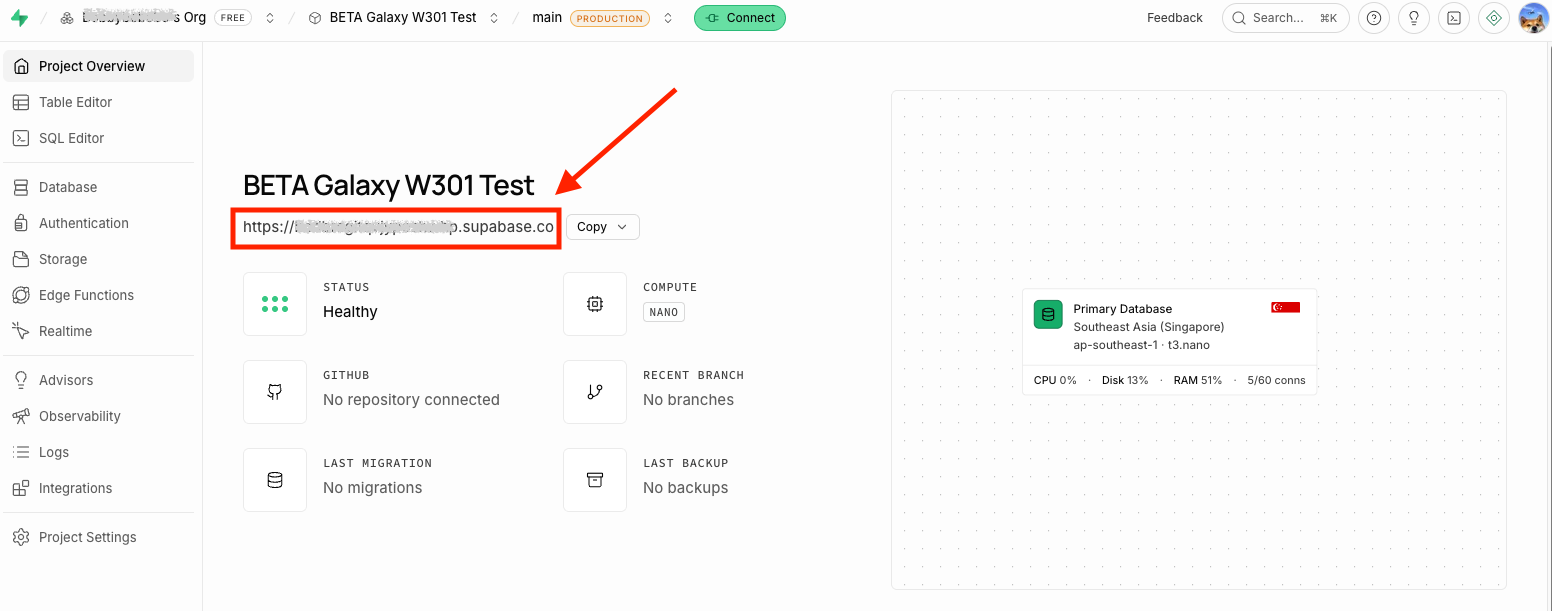This screenshot has width=1552, height=611.
Task: Click the GitHub card icon
Action: (275, 392)
